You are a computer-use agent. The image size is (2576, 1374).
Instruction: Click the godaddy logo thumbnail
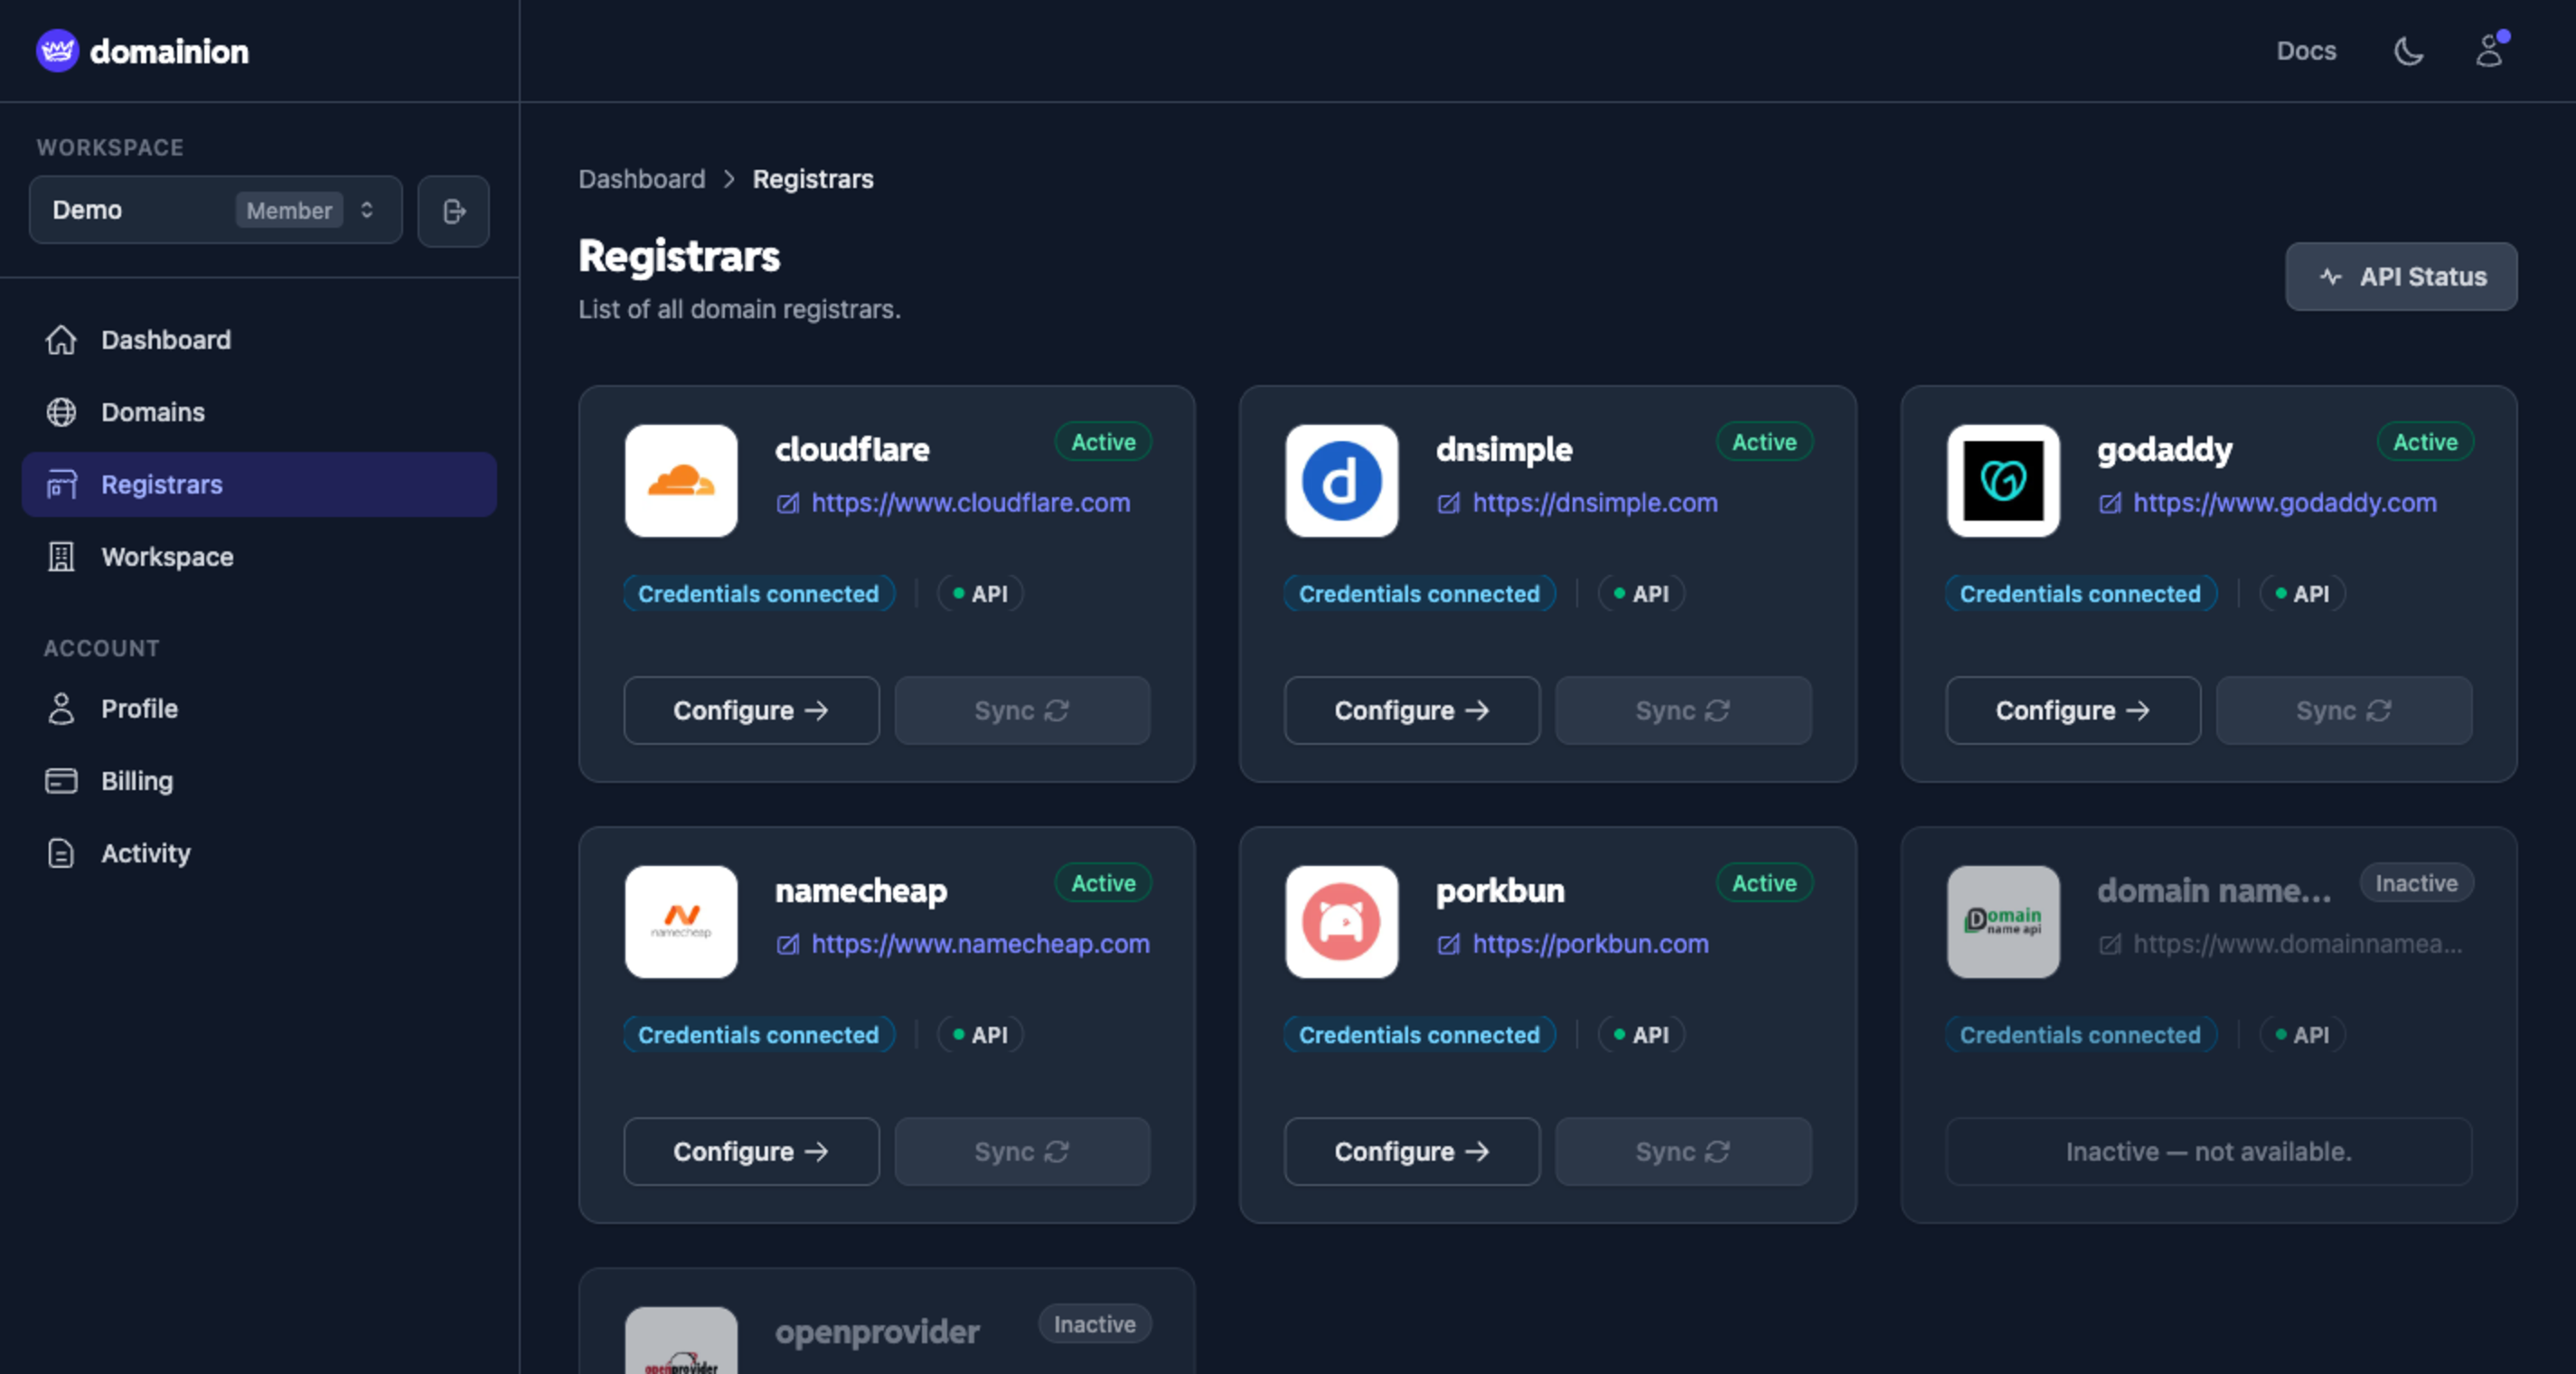[x=2002, y=481]
